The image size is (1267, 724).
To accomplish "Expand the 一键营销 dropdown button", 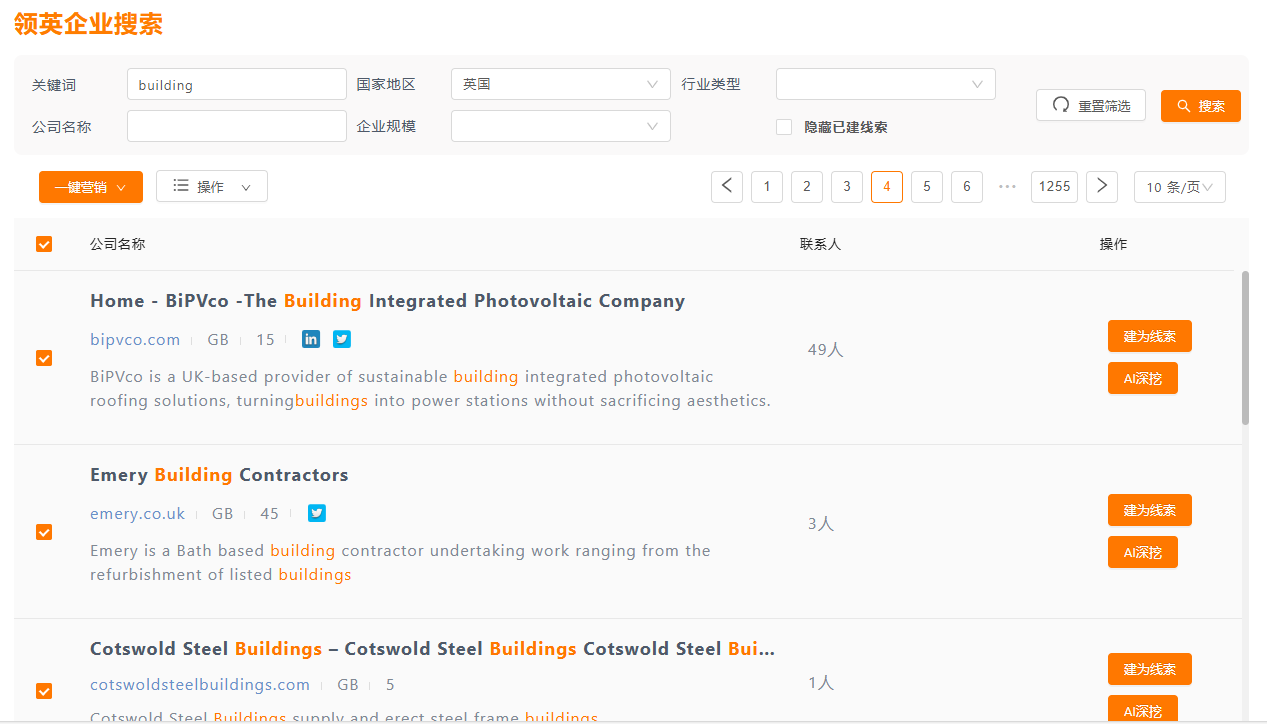I will click(x=91, y=187).
